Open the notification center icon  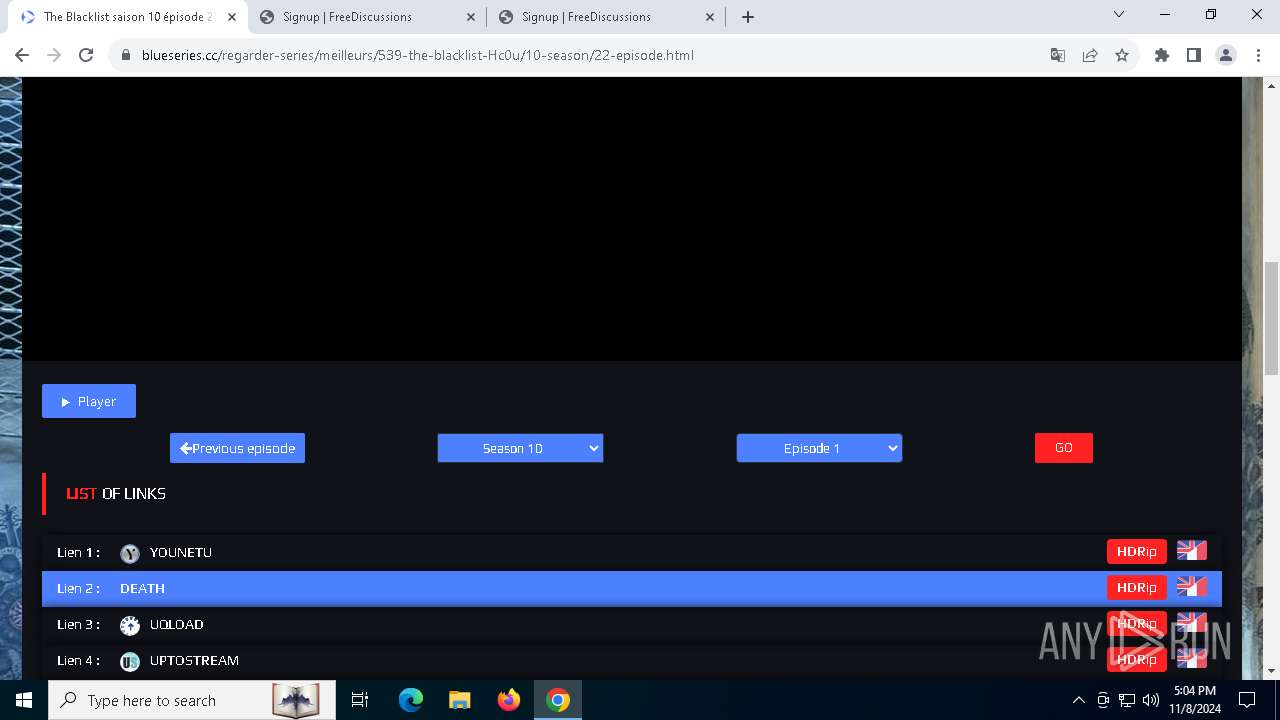(x=1247, y=700)
